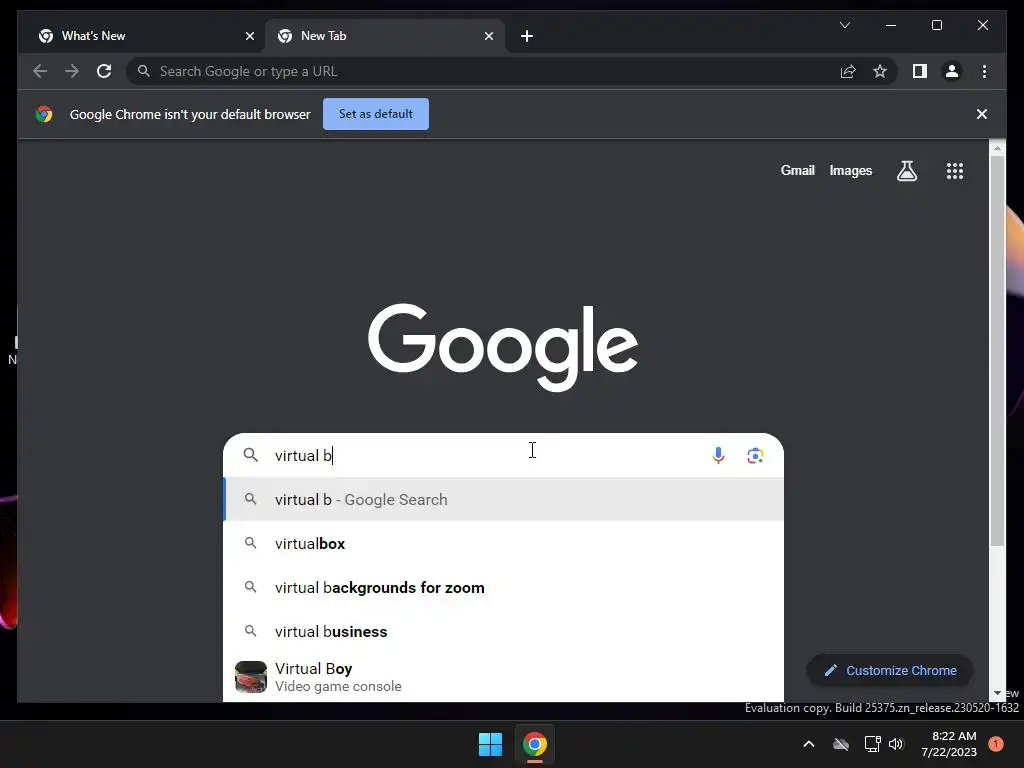Open the side panel icon
Screen dimensions: 1024x768
pos(920,71)
